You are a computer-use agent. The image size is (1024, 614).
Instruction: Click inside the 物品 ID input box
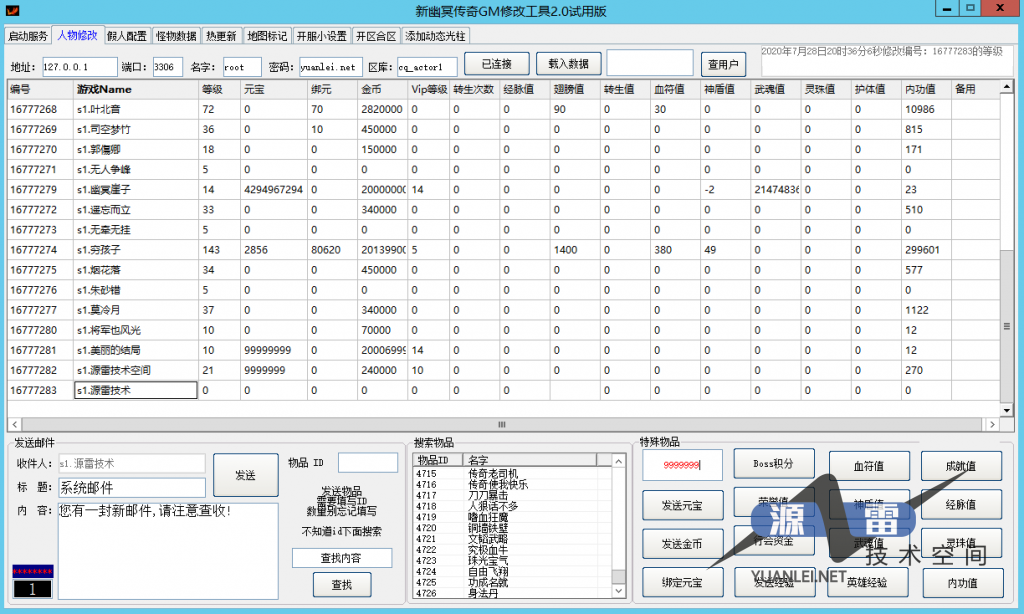tap(367, 462)
